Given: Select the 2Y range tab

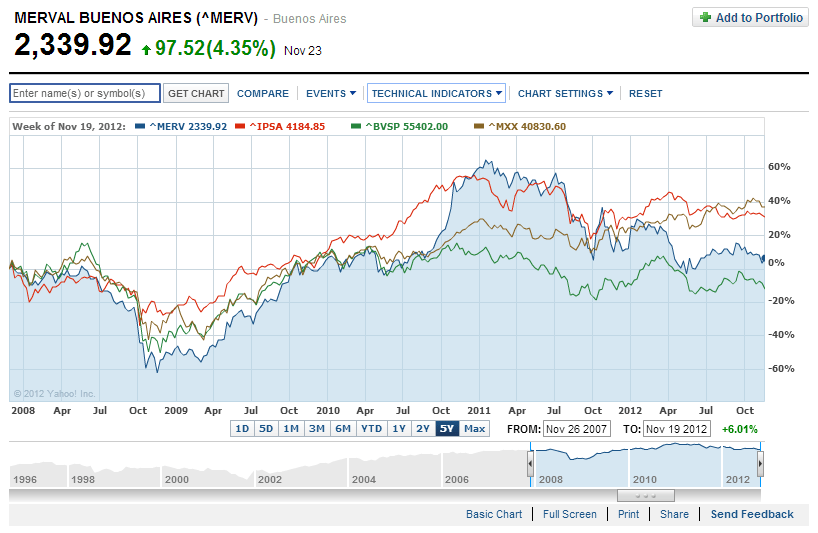Looking at the screenshot, I should click(x=423, y=429).
